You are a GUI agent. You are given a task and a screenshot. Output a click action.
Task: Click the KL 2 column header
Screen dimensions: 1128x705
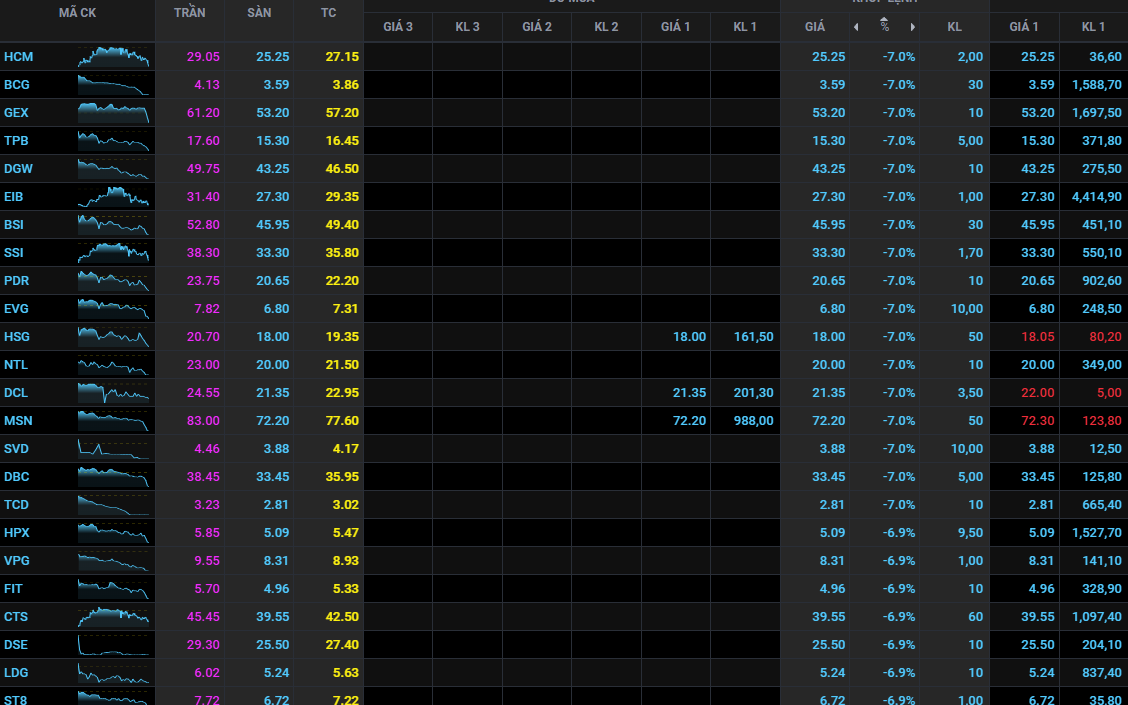coord(606,27)
